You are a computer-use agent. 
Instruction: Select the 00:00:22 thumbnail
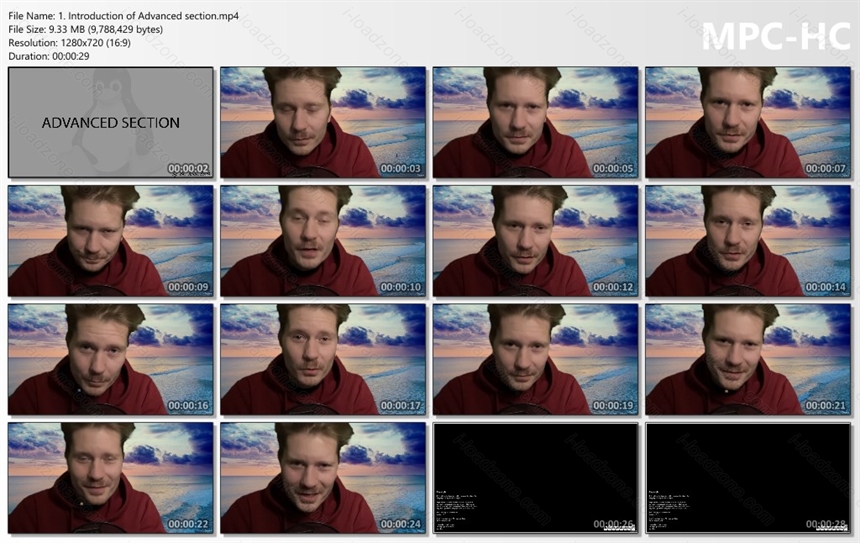[111, 478]
